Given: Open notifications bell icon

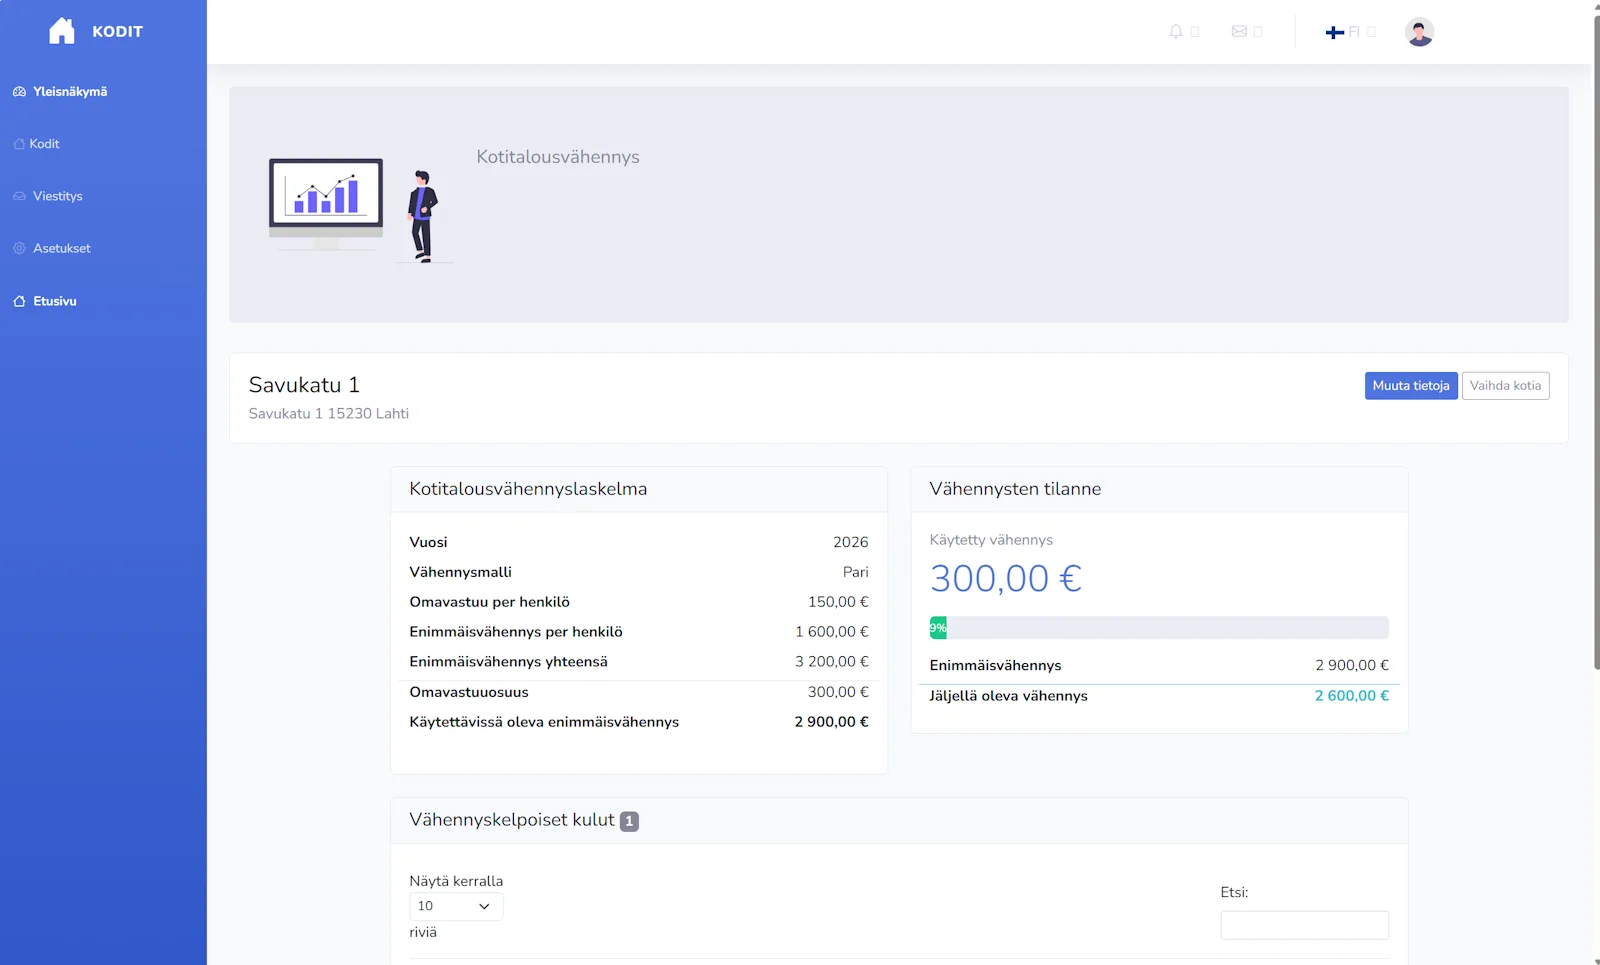Looking at the screenshot, I should (1176, 32).
